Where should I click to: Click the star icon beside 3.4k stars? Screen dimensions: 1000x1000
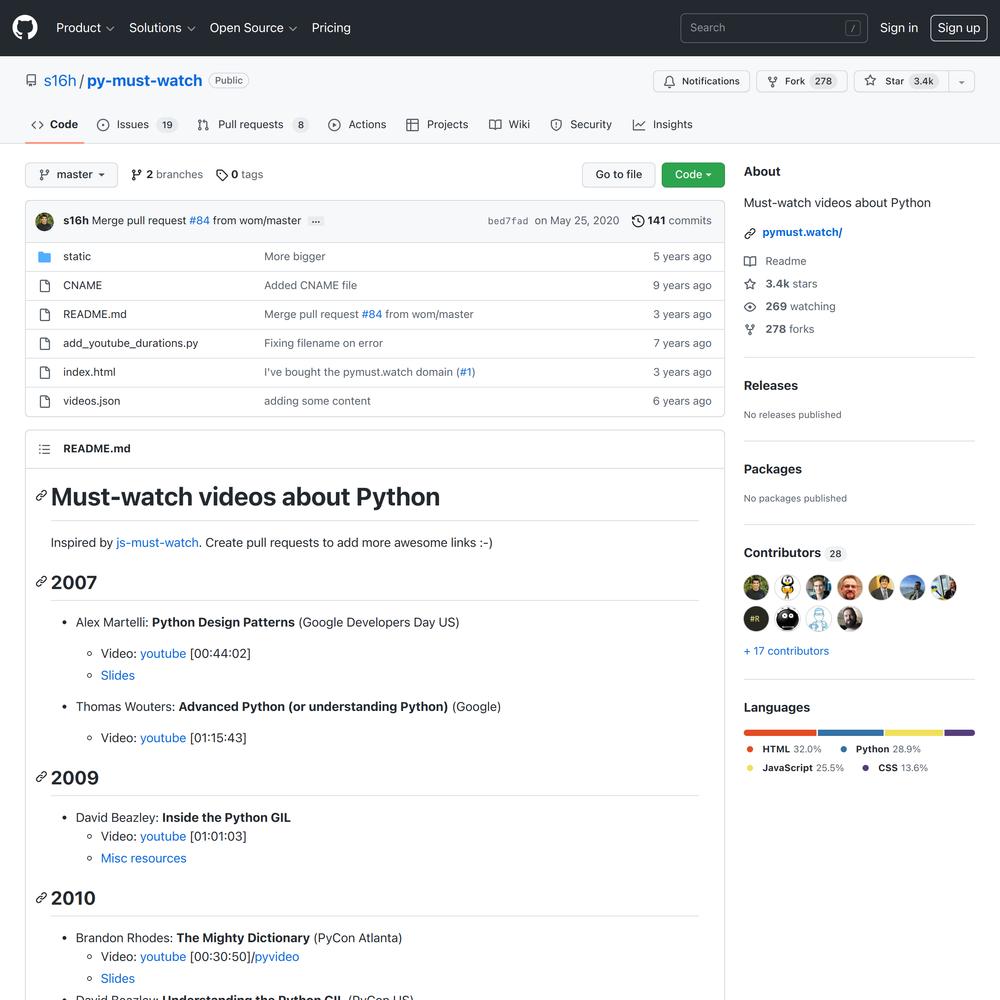point(750,284)
